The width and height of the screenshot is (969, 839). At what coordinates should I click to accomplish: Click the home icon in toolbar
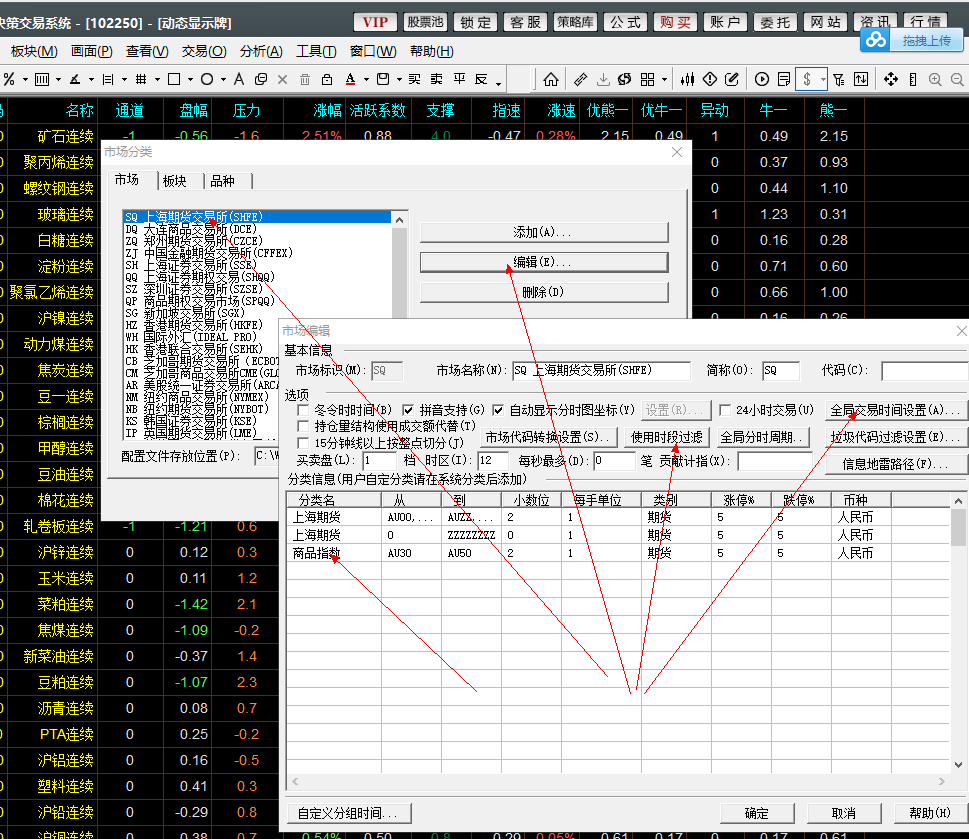point(551,80)
